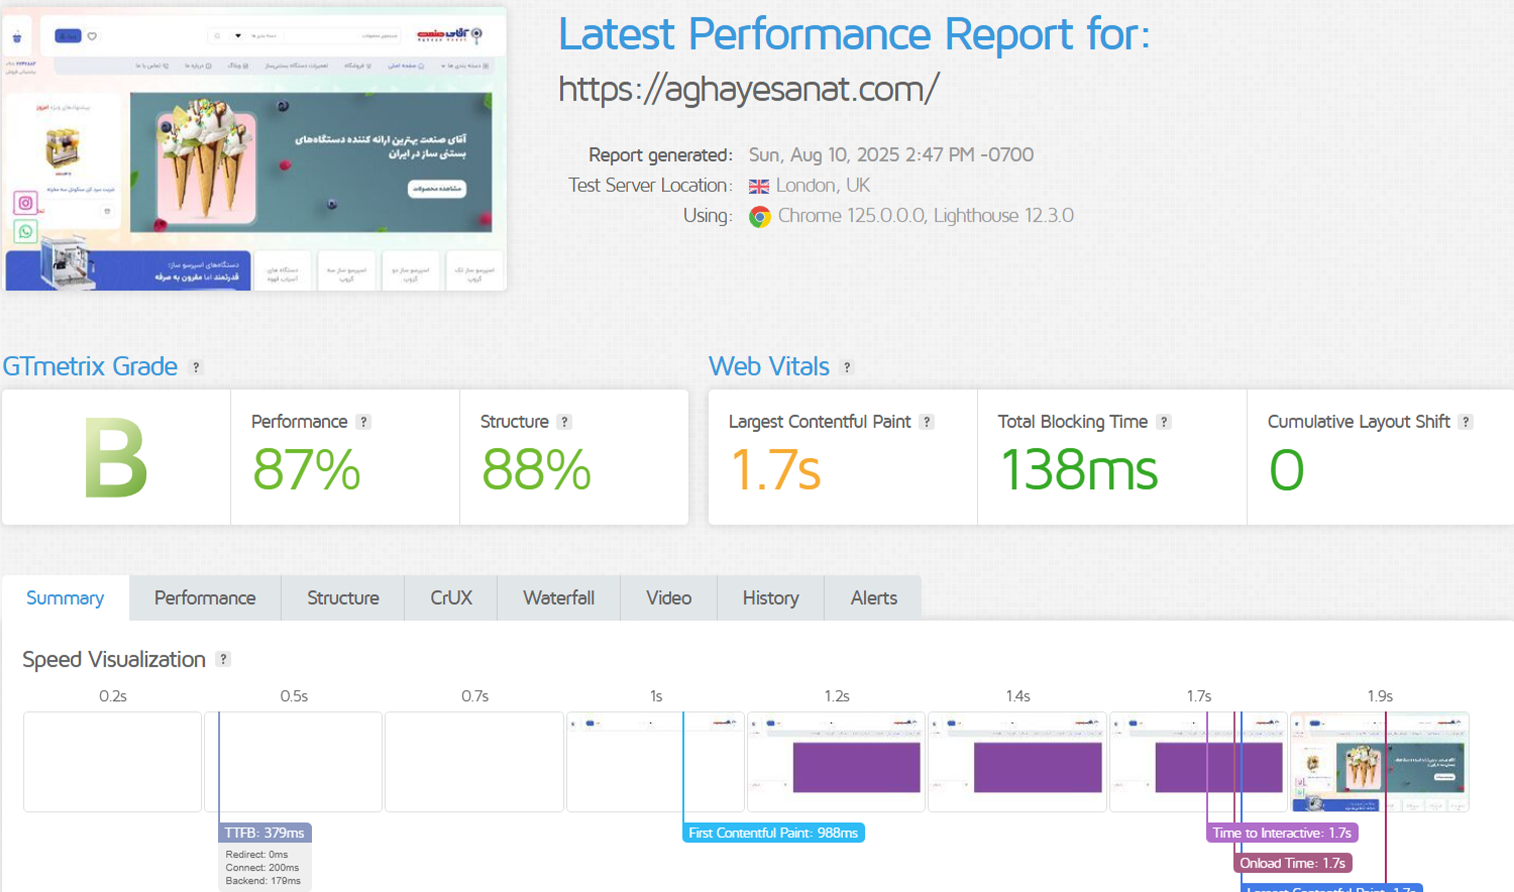Click Total Blocking Time help icon
This screenshot has width=1514, height=892.
tap(1163, 422)
